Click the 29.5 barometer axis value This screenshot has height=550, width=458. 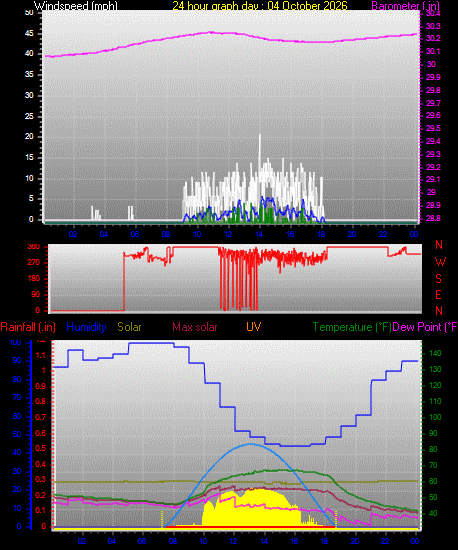point(433,128)
